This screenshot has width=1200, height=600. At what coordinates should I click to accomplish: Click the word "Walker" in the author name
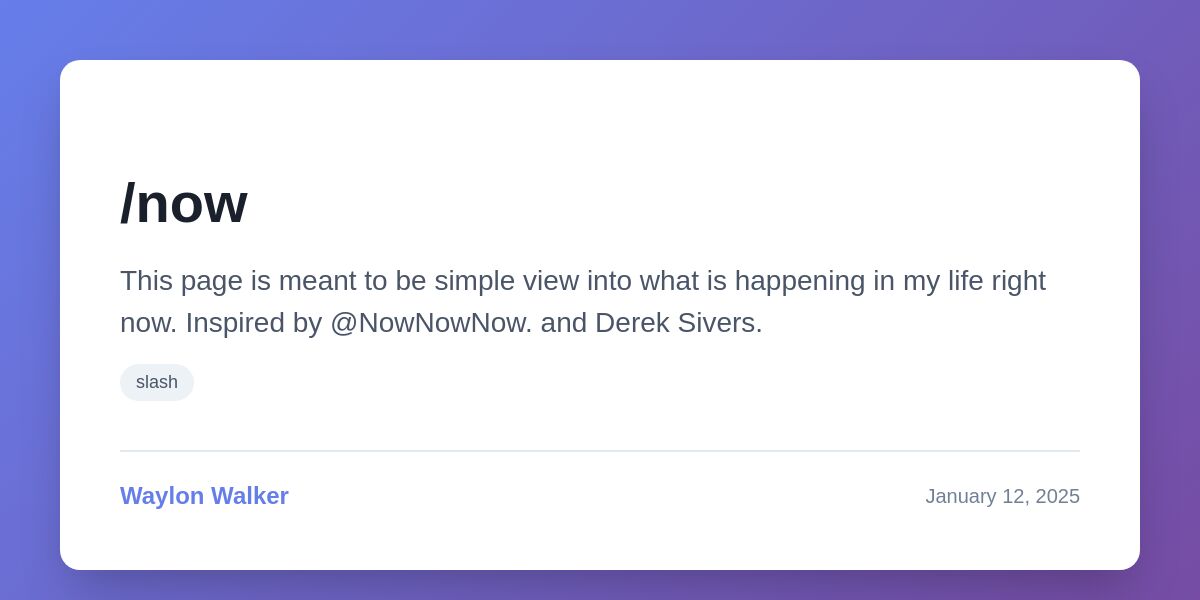pyautogui.click(x=250, y=496)
